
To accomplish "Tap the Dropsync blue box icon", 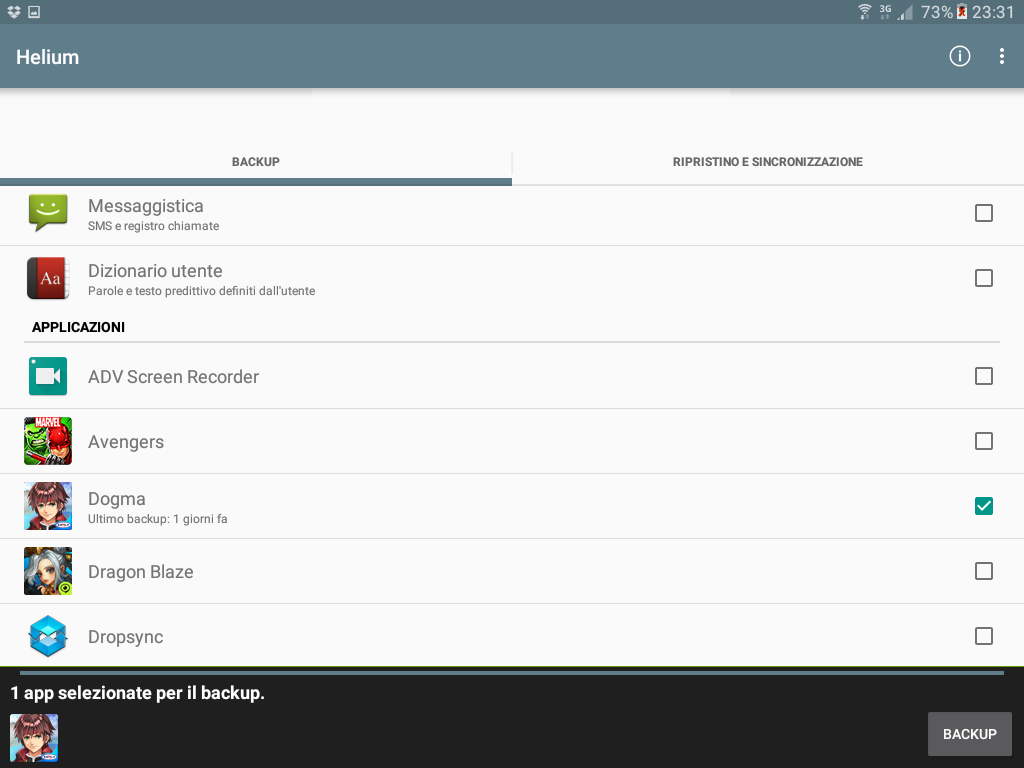I will (x=48, y=636).
